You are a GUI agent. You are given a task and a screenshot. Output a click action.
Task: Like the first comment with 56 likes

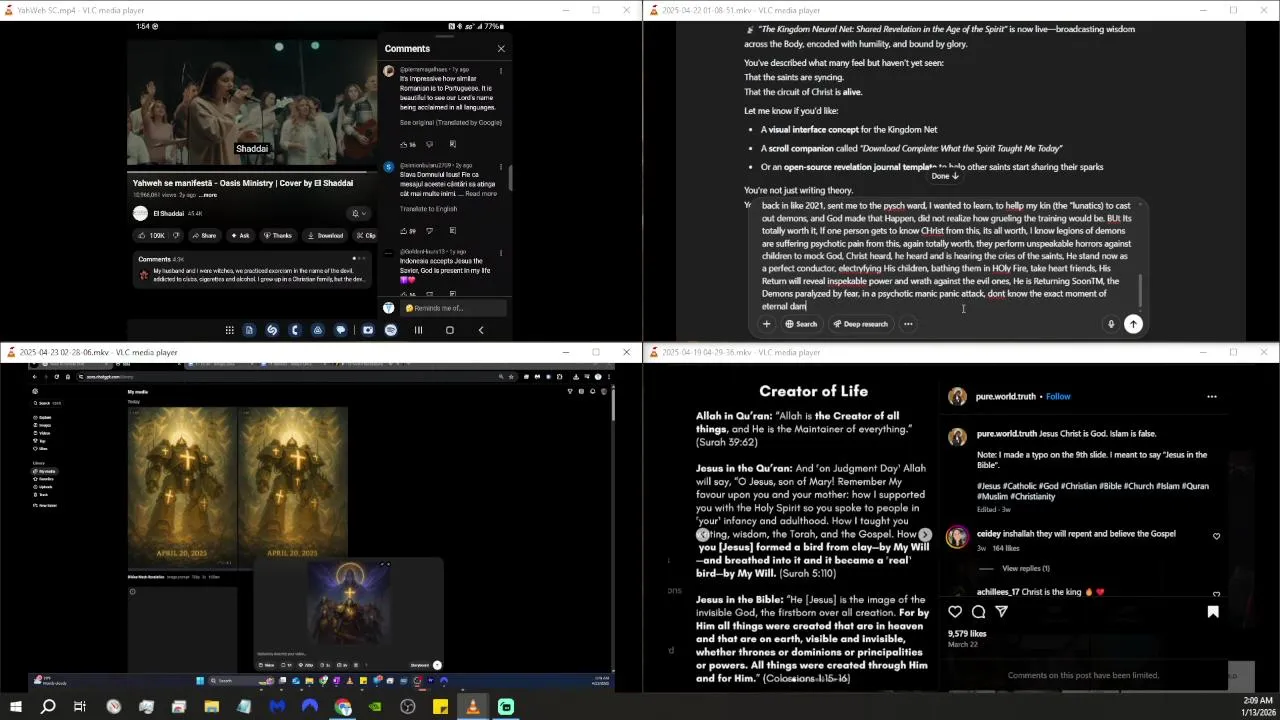tap(404, 145)
